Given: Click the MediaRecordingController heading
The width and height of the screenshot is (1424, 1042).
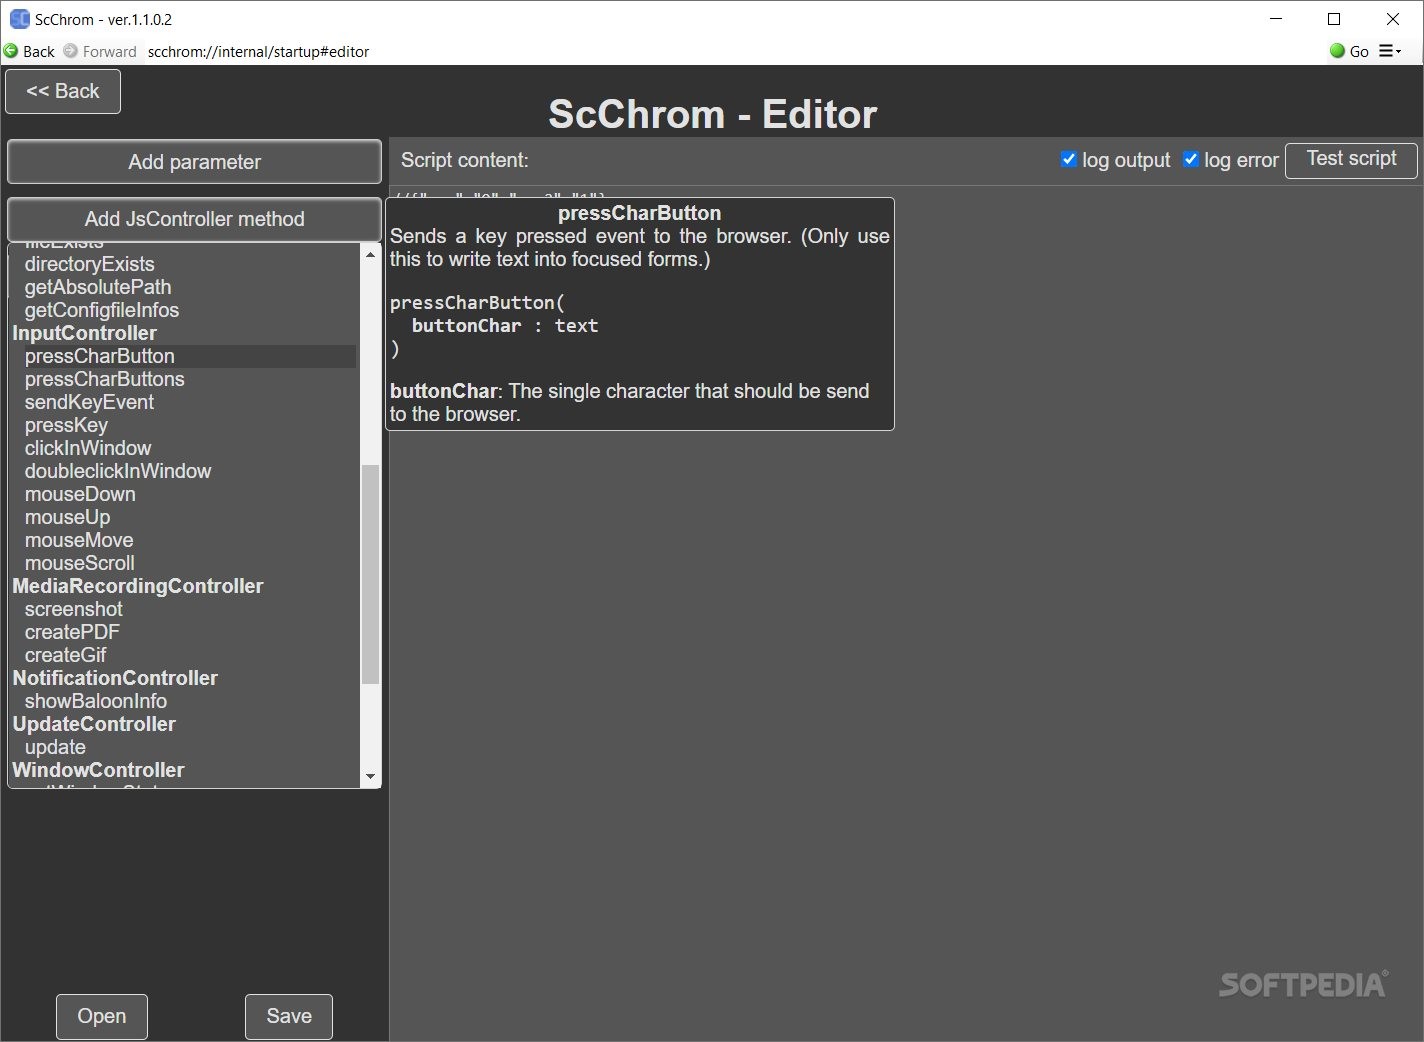Looking at the screenshot, I should click(x=138, y=586).
